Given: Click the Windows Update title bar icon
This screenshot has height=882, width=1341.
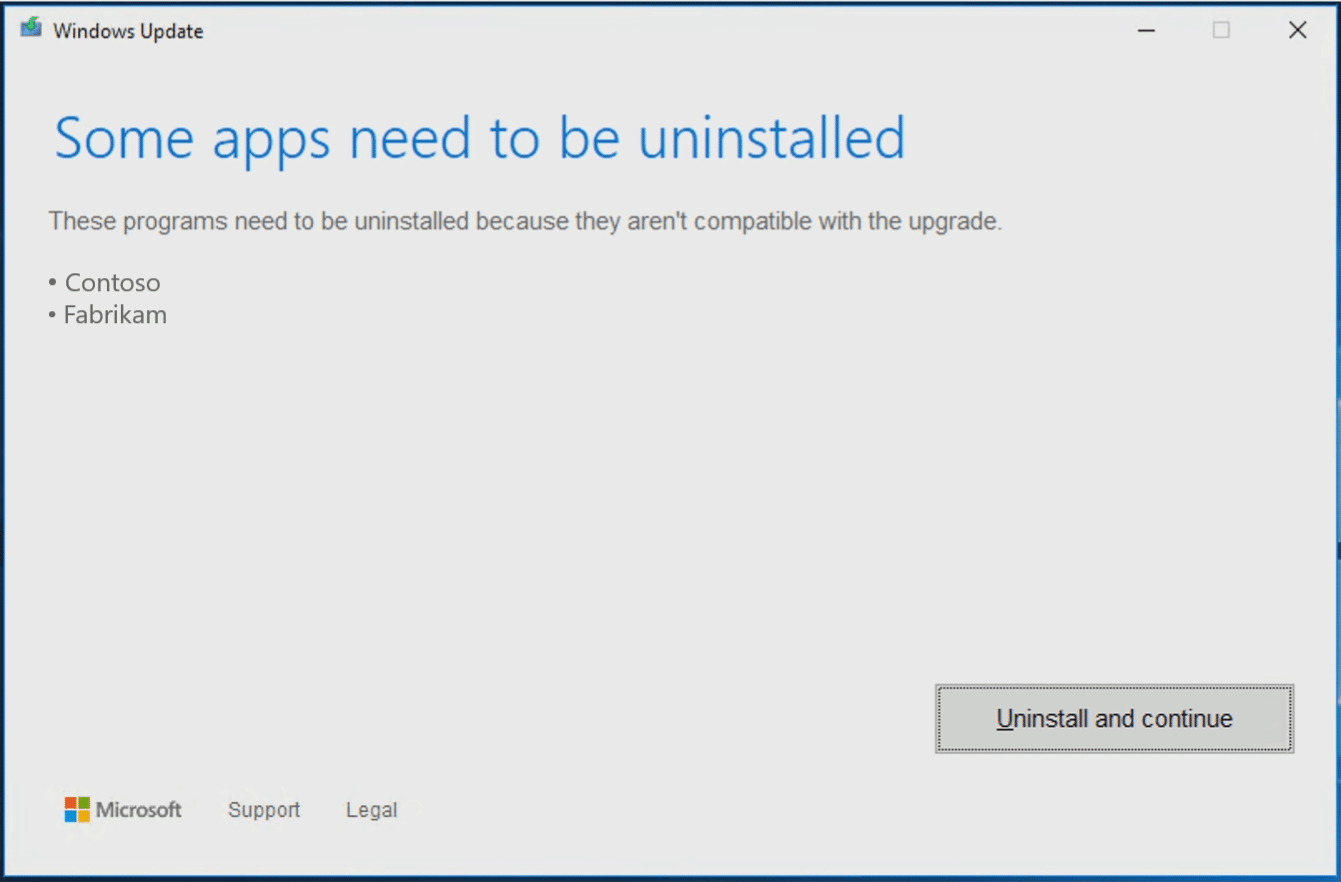Looking at the screenshot, I should pos(31,29).
